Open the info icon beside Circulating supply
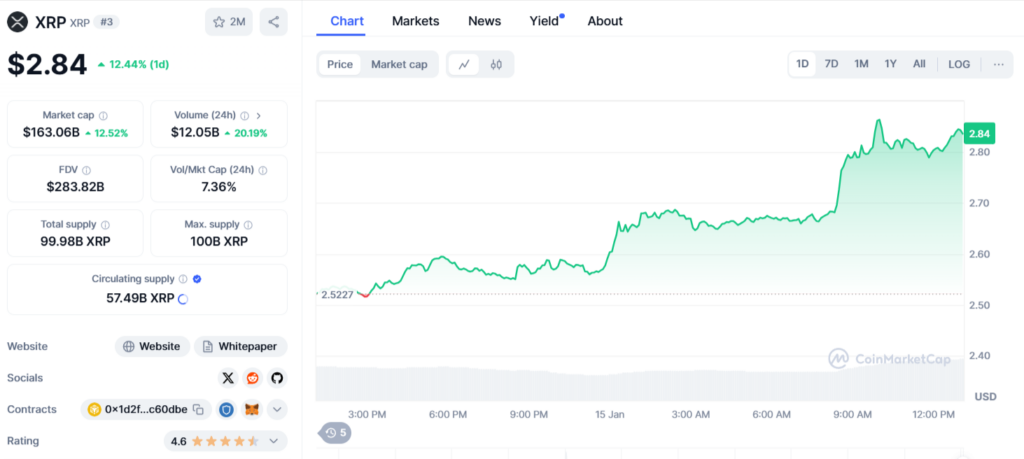This screenshot has height=459, width=1024. tap(183, 279)
